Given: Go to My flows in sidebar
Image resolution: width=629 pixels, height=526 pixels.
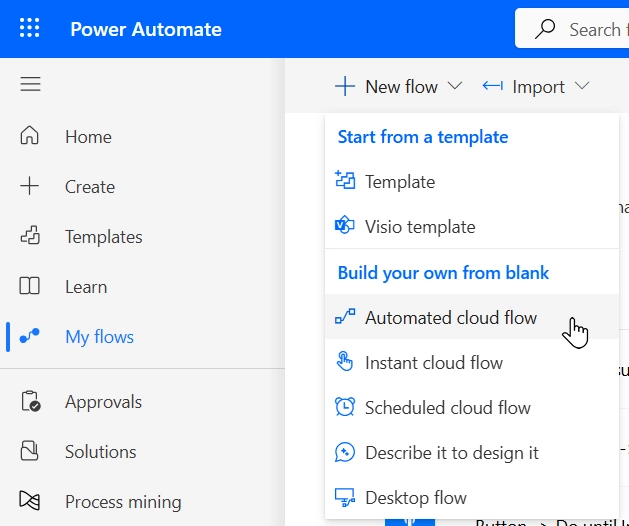Looking at the screenshot, I should pos(99,337).
